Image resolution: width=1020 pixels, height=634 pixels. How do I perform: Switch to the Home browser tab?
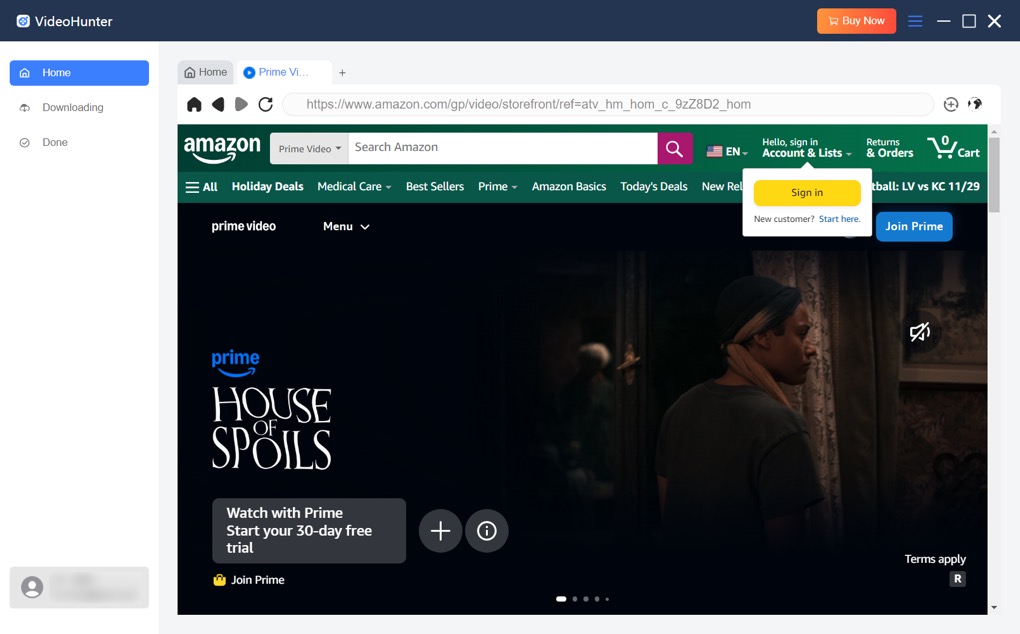[x=206, y=72]
